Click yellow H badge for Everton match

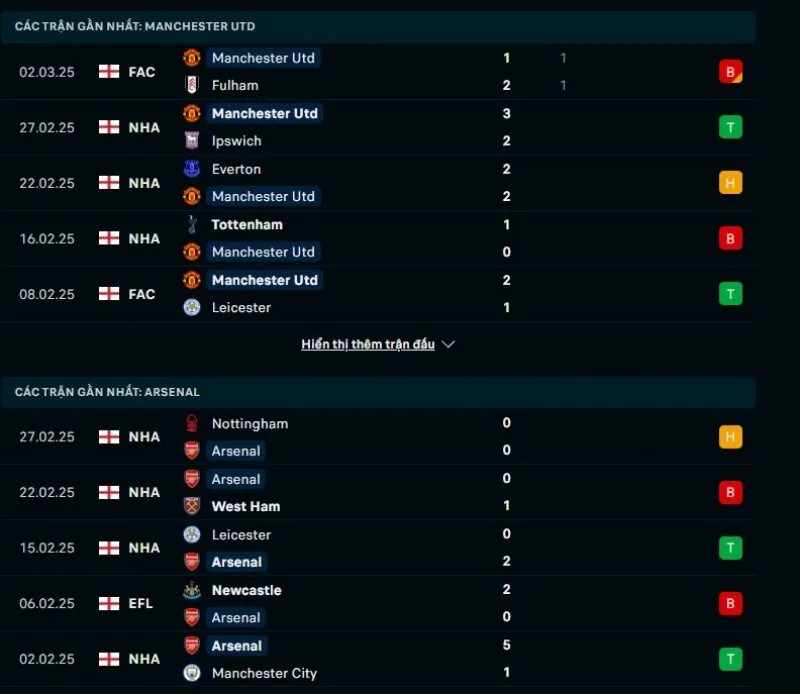point(730,183)
